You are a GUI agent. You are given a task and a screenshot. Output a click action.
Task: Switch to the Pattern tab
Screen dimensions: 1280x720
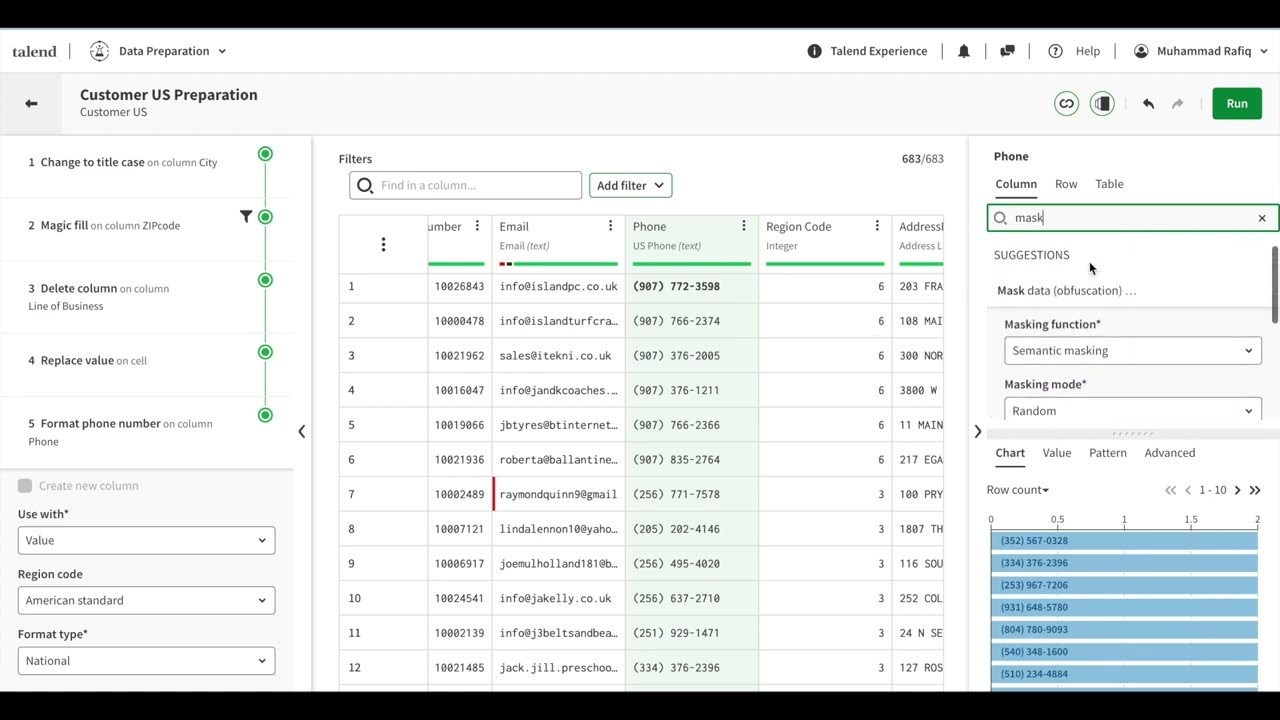(x=1107, y=452)
